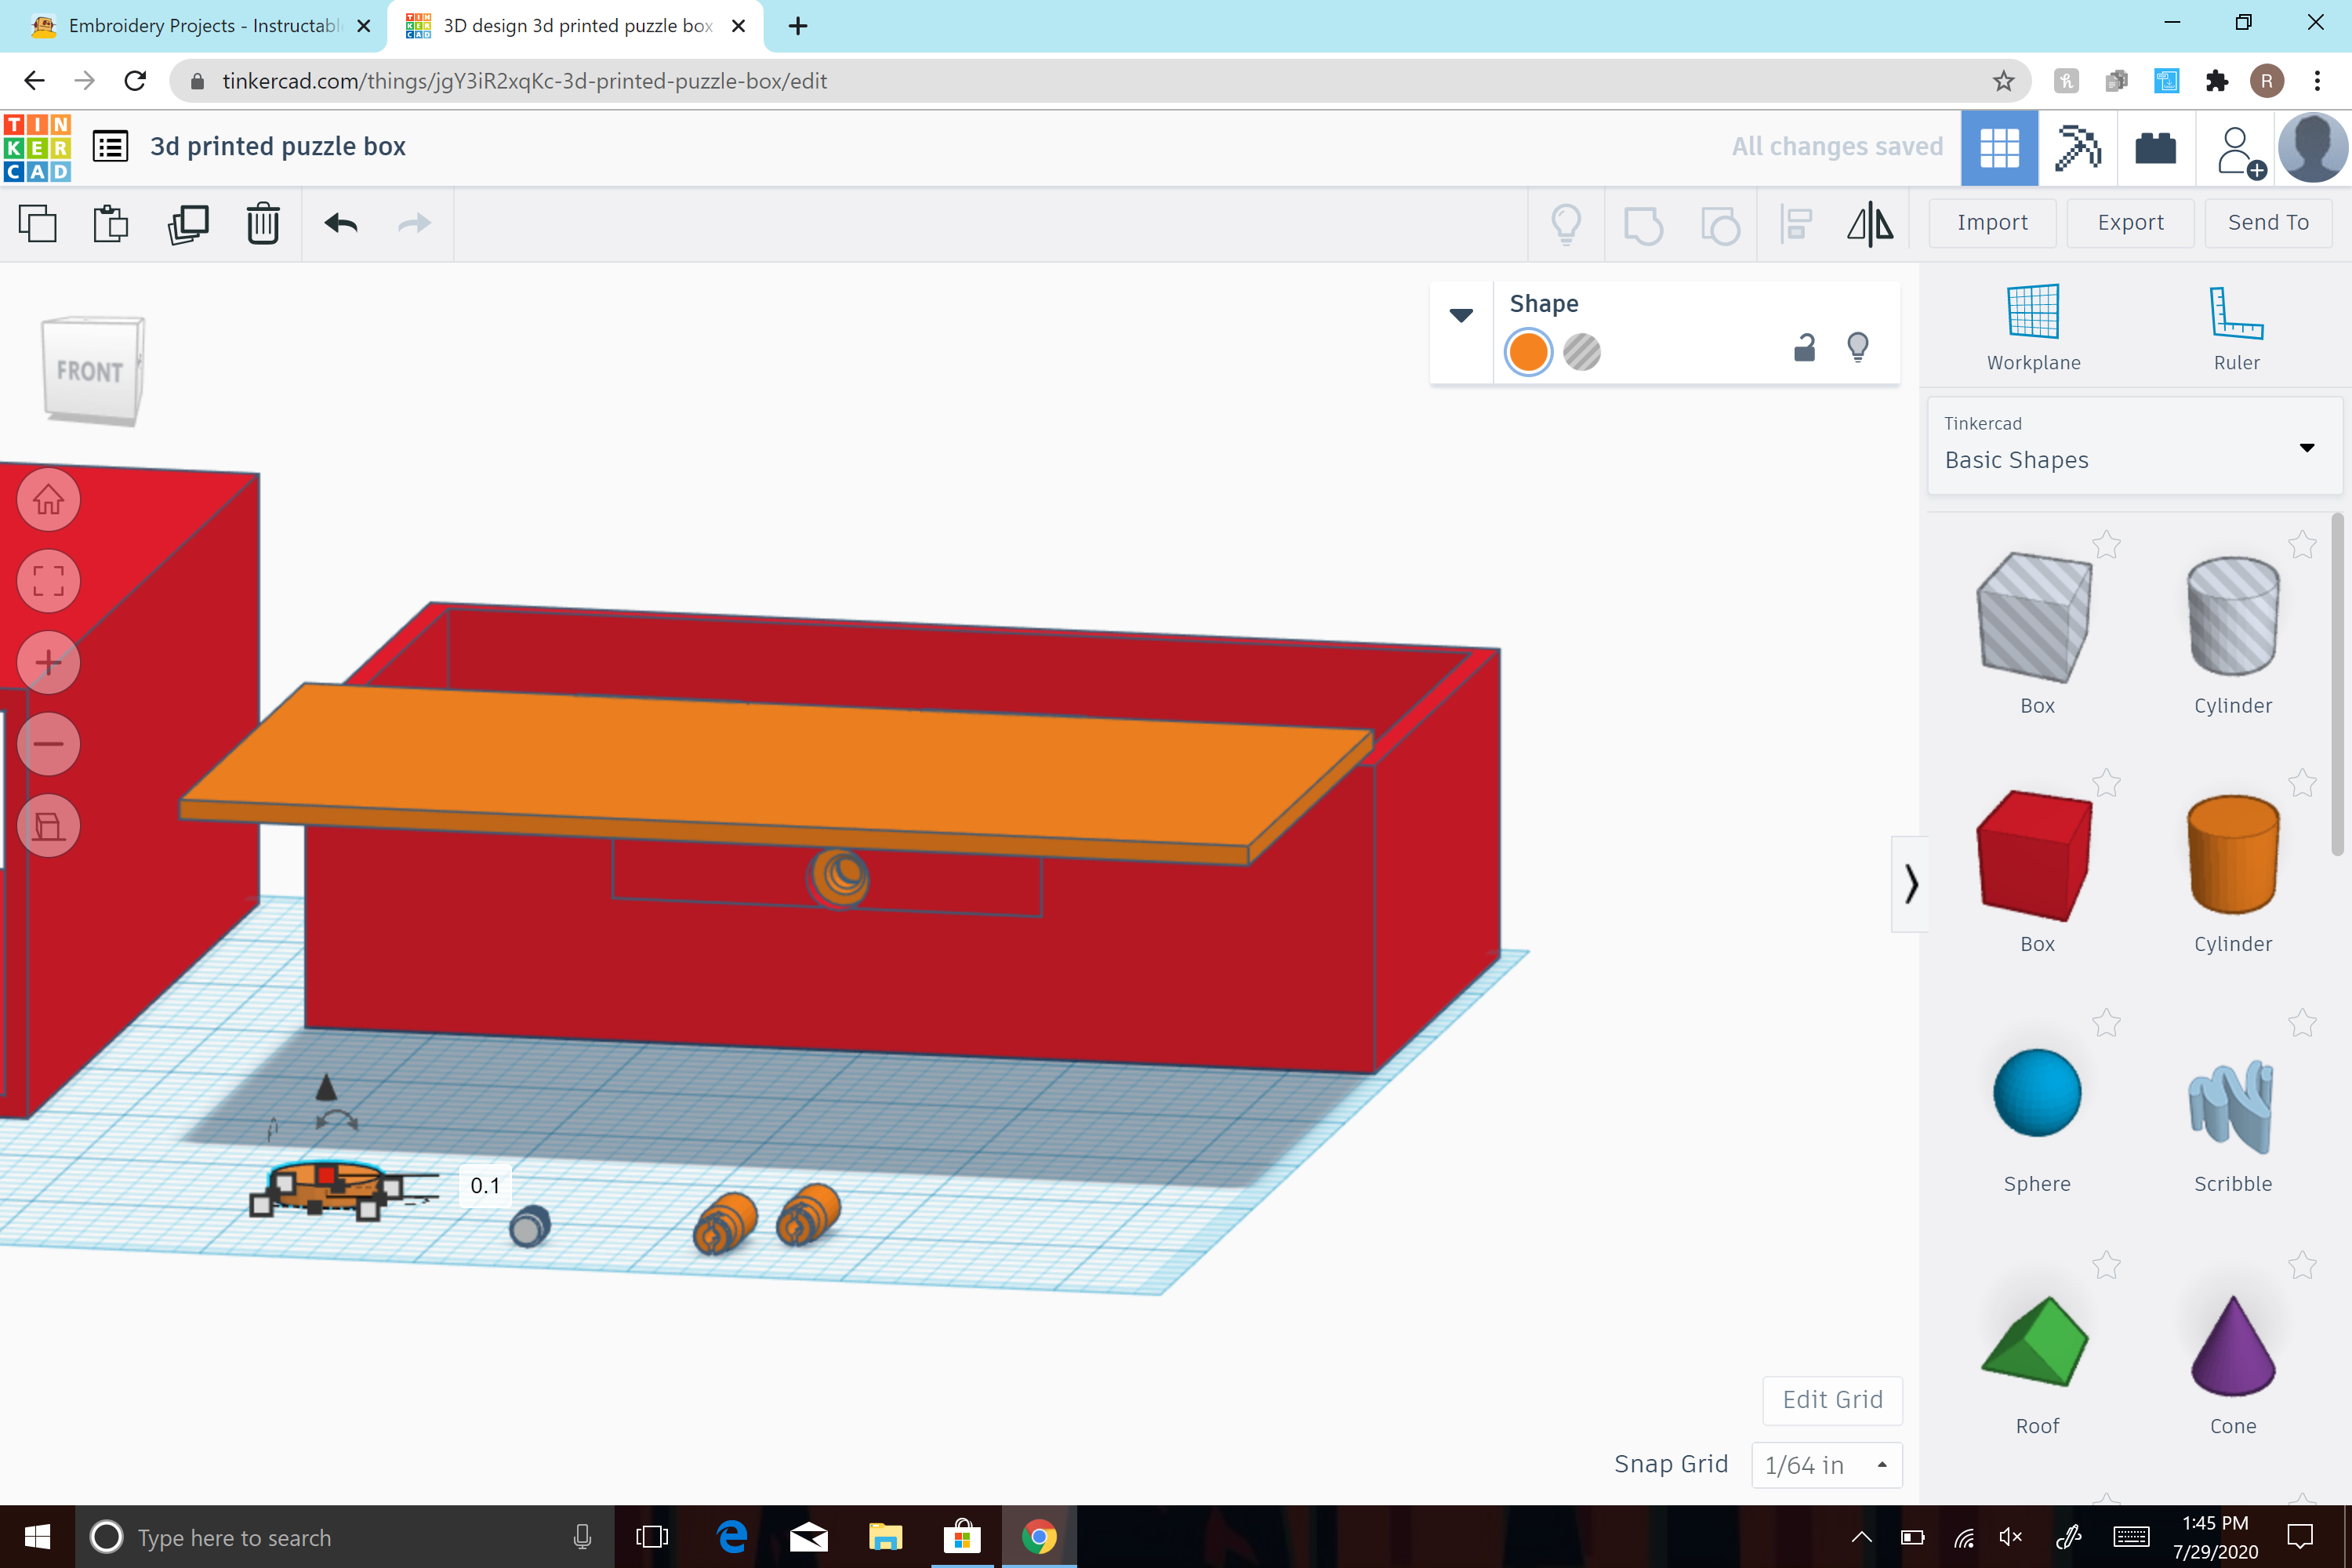The width and height of the screenshot is (2352, 1568).
Task: Select the Ruler tool
Action: (2236, 328)
